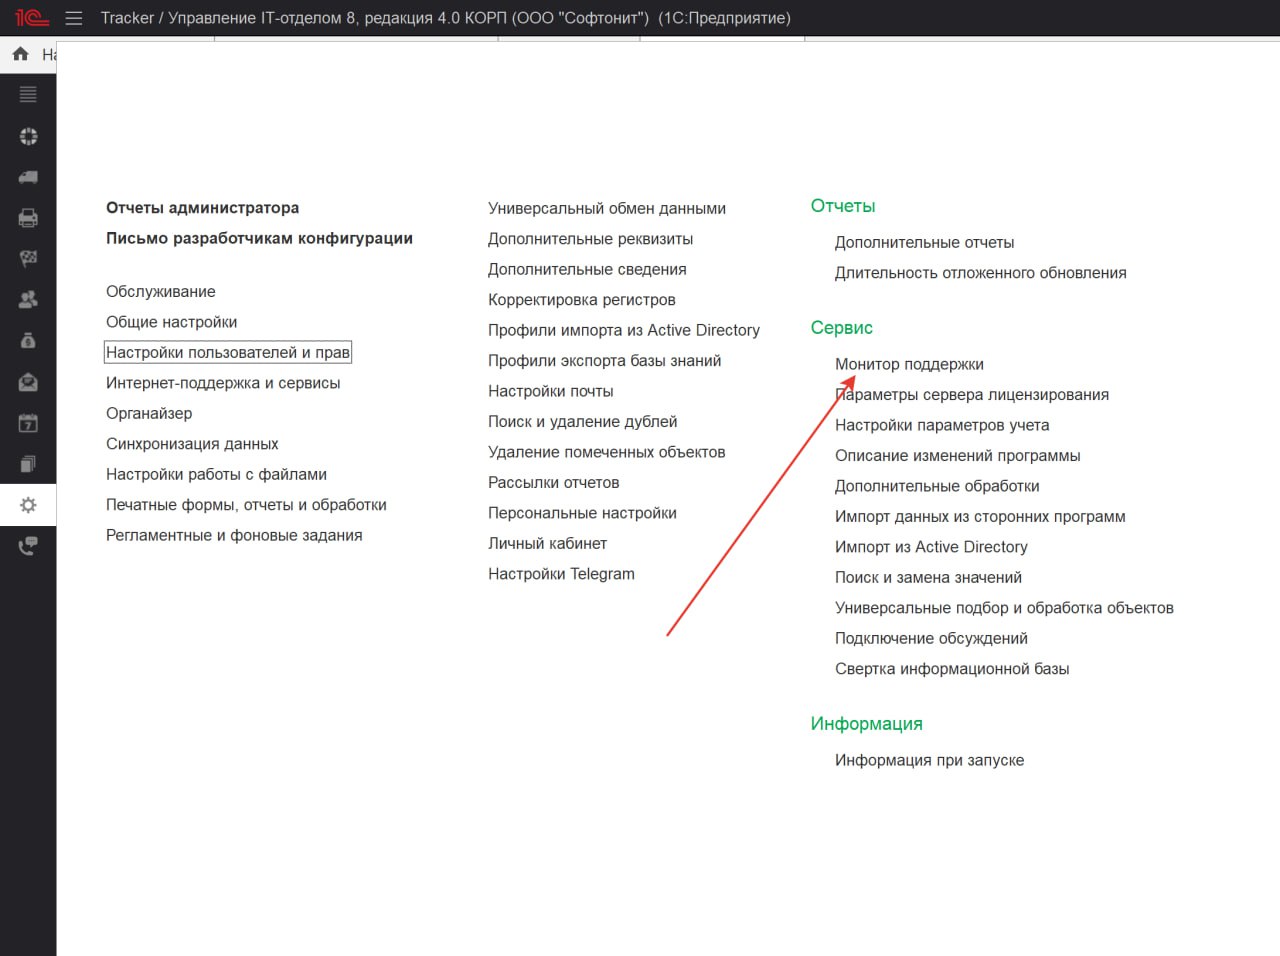Screen dimensions: 1280x956
Task: Open Отчеты администратора
Action: (202, 208)
